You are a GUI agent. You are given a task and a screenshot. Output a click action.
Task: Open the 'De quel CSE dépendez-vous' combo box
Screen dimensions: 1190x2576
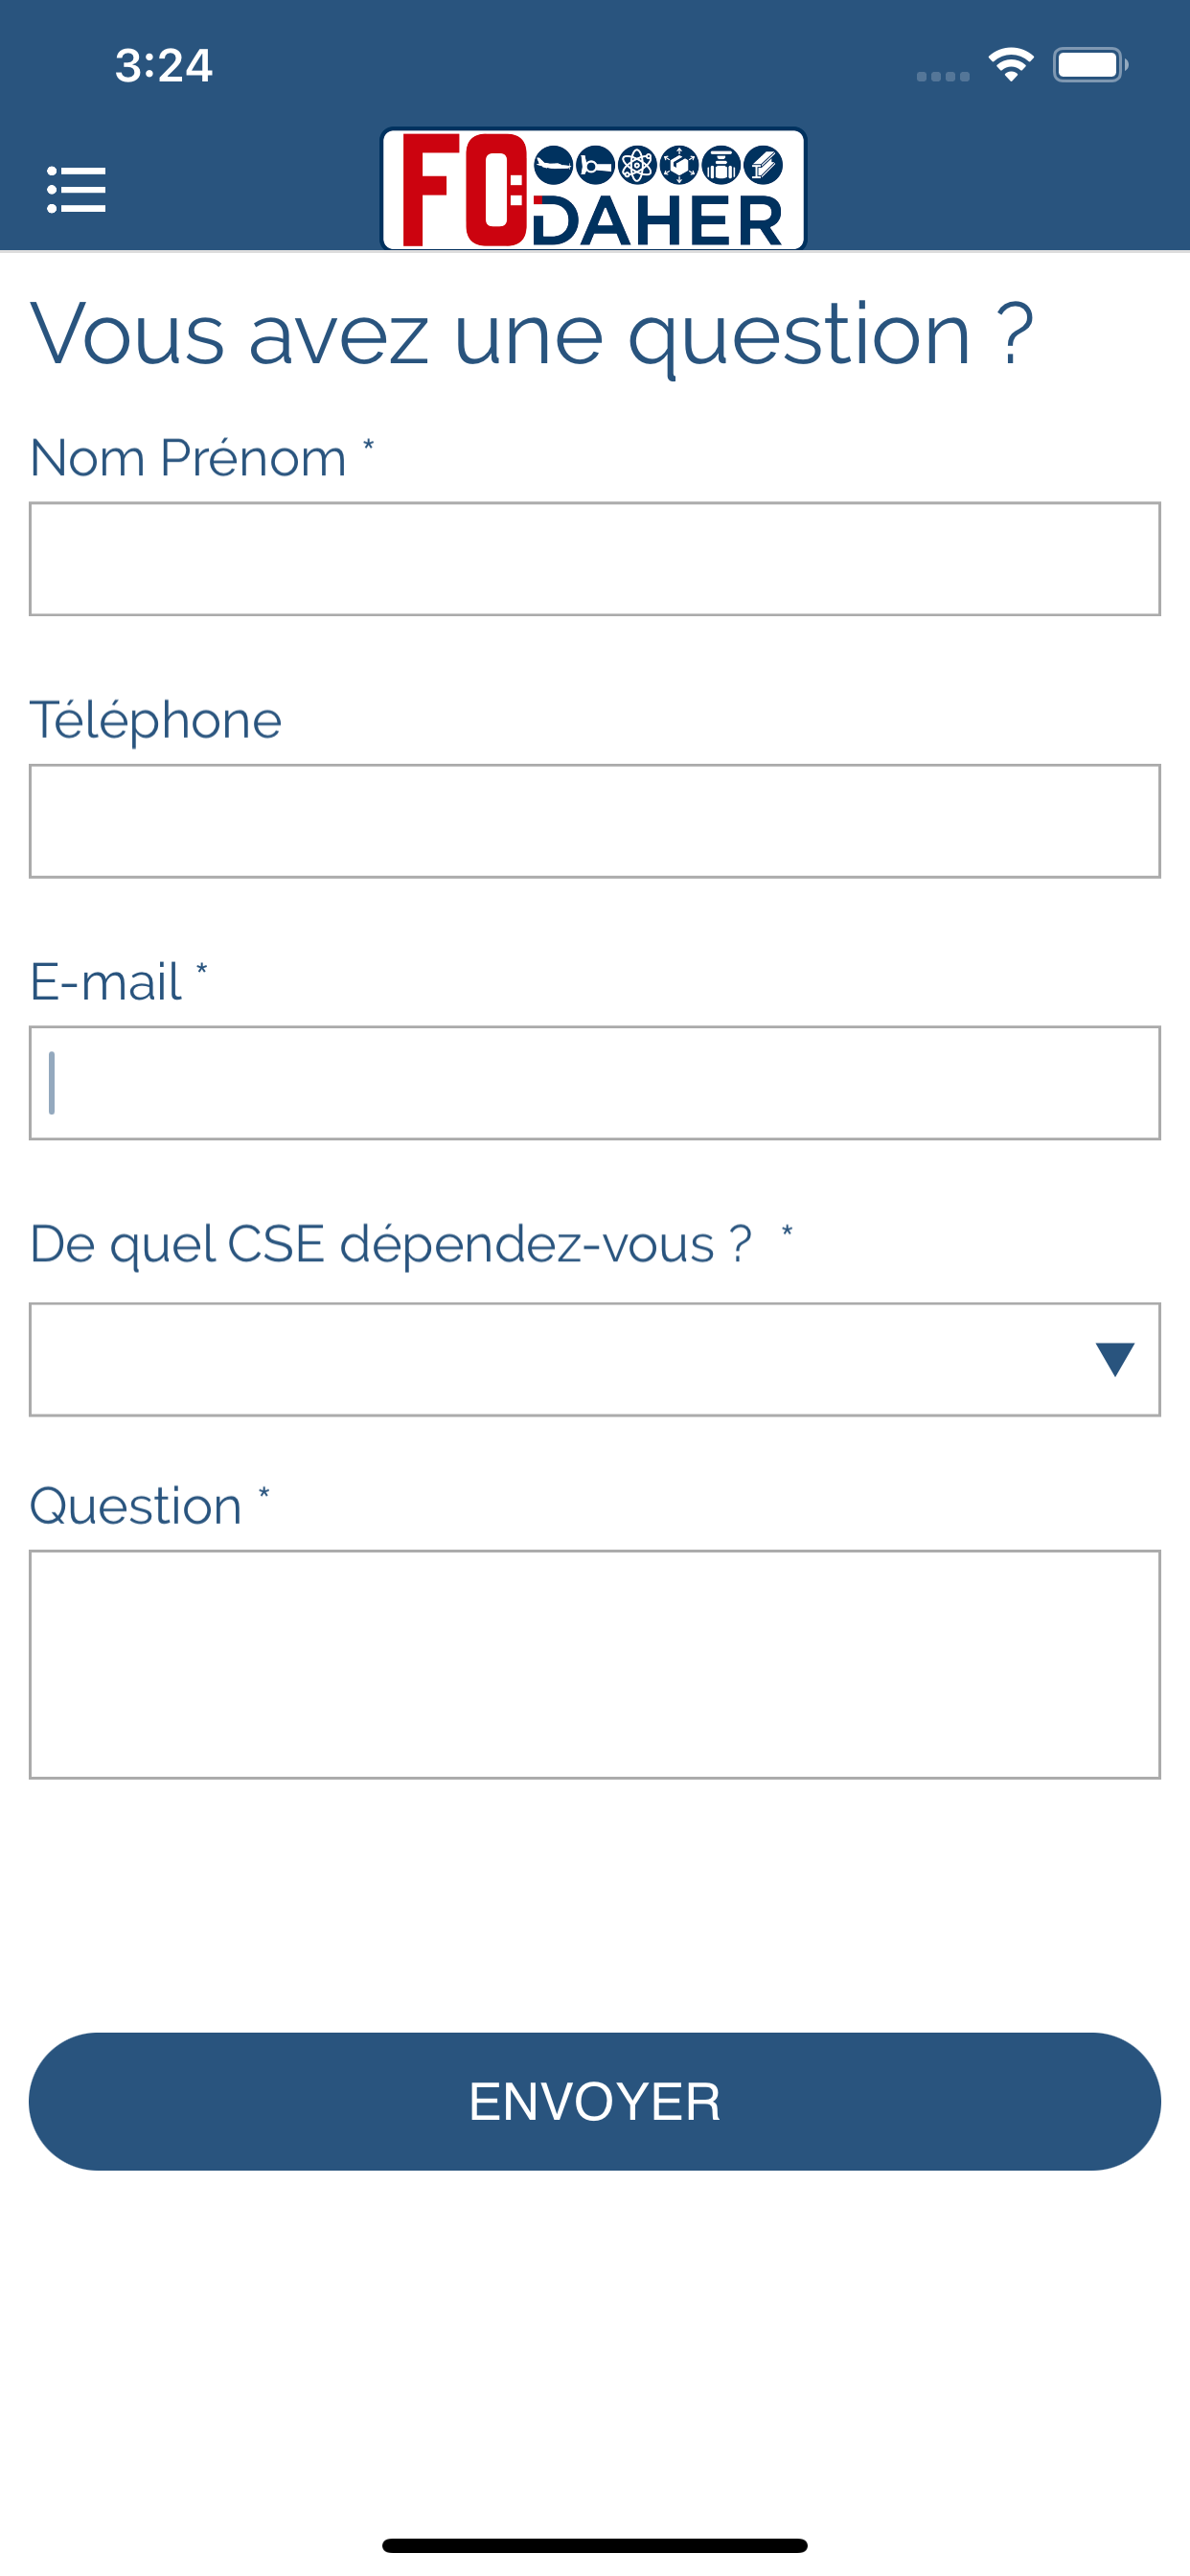click(x=595, y=1359)
